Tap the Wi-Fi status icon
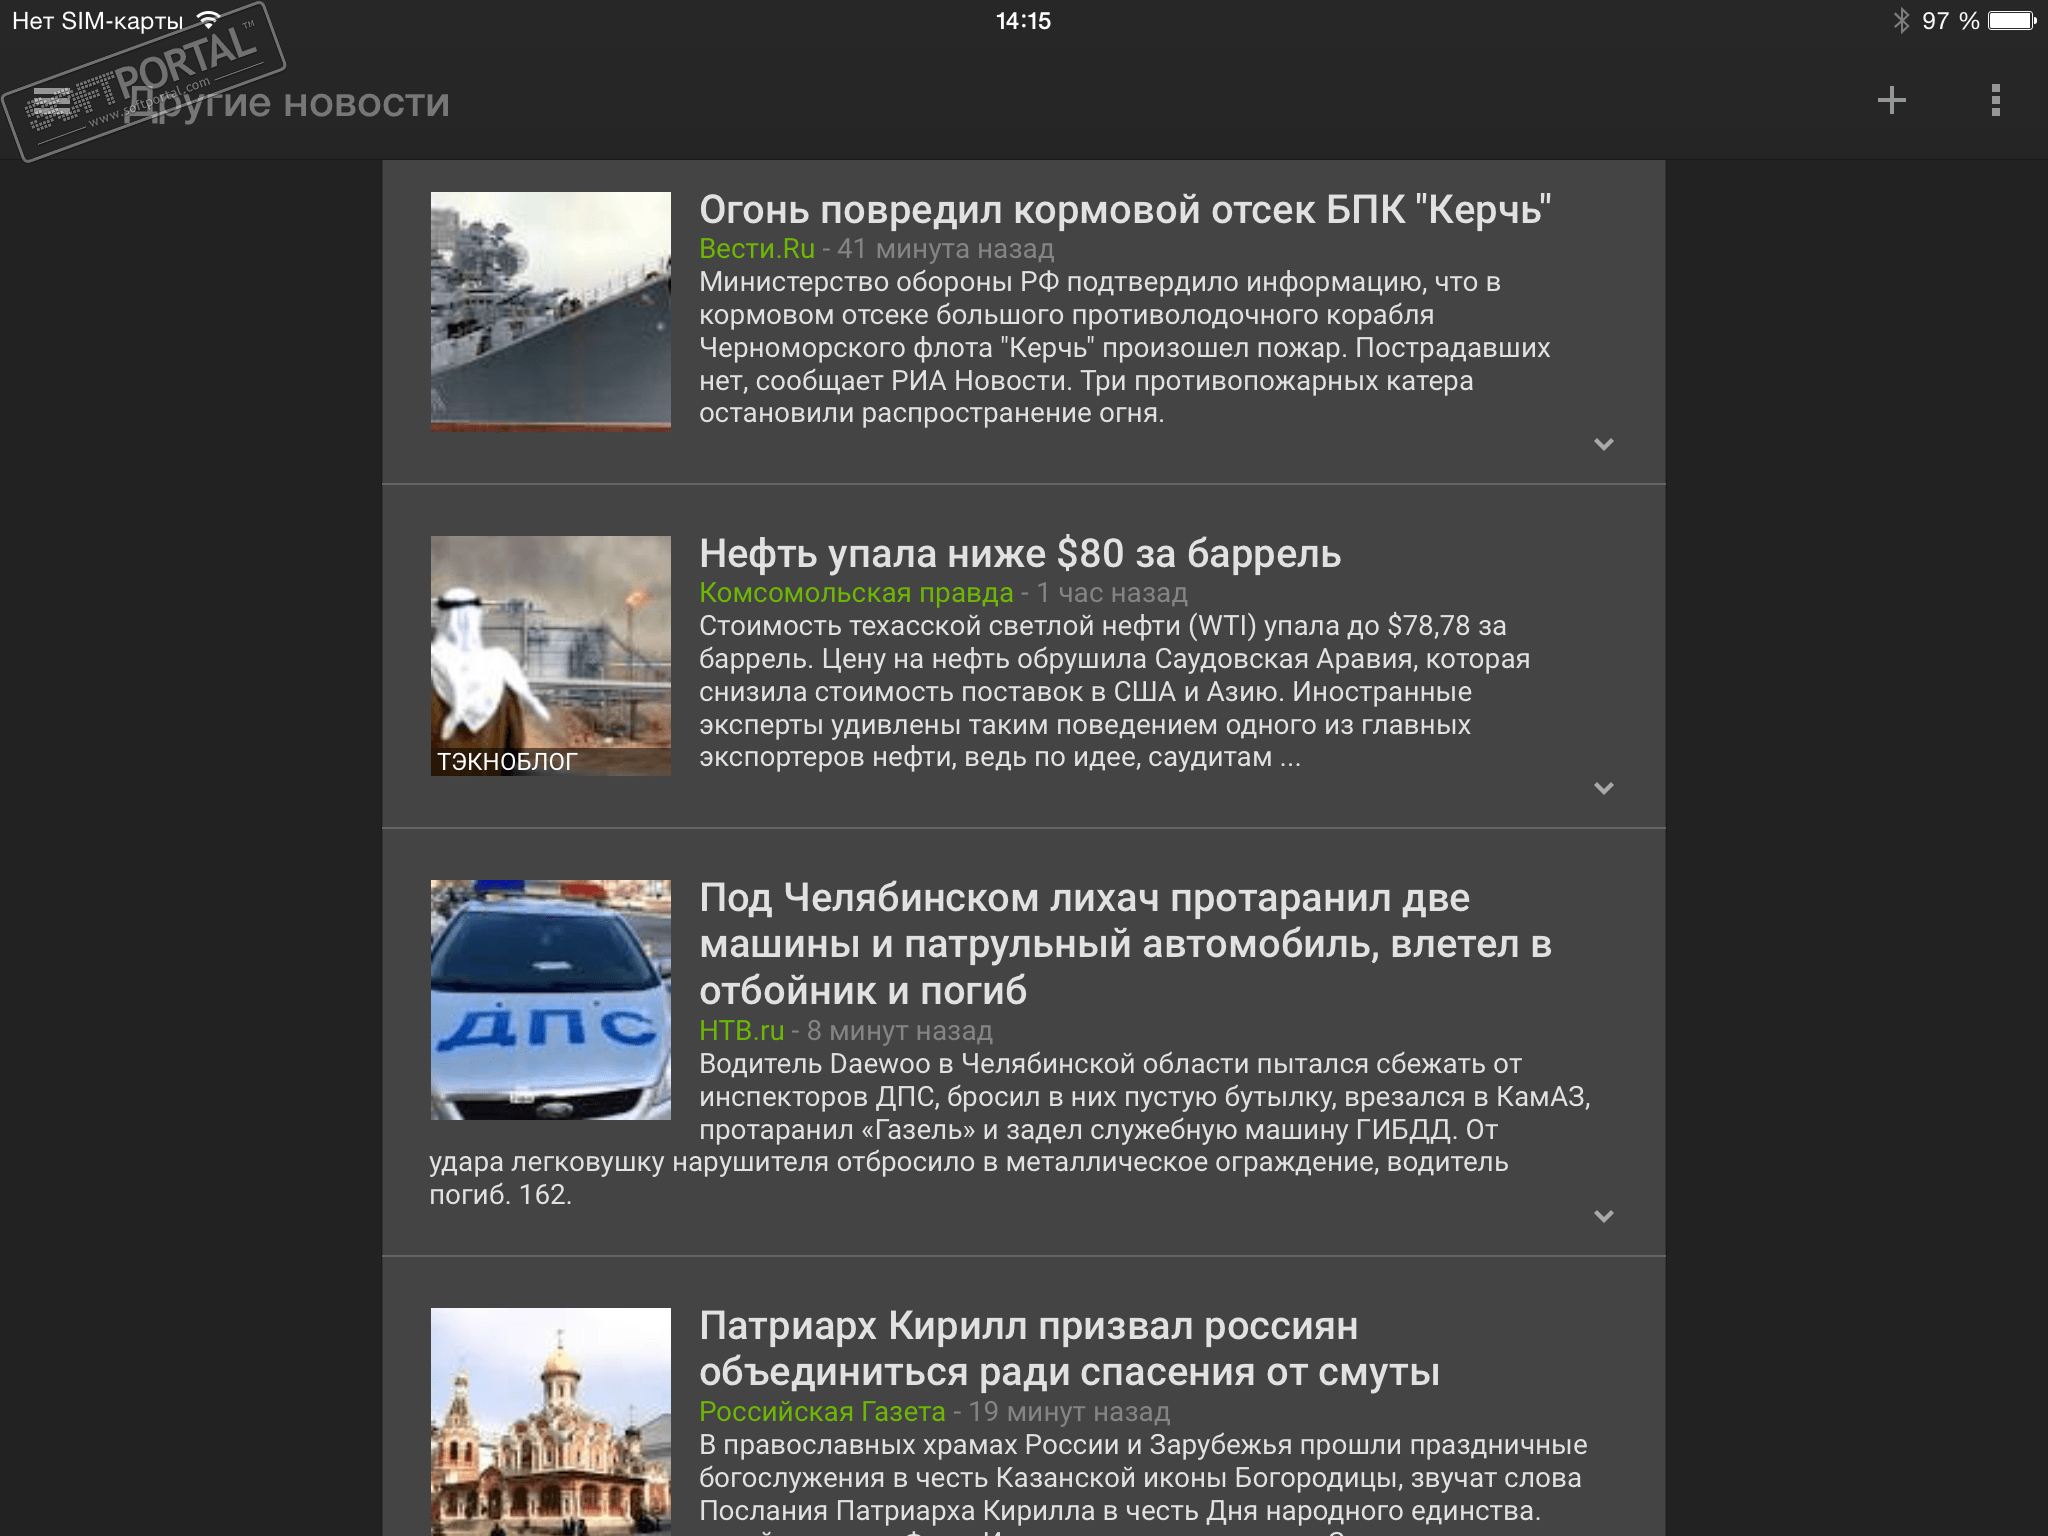Viewport: 2048px width, 1536px height. [x=209, y=20]
